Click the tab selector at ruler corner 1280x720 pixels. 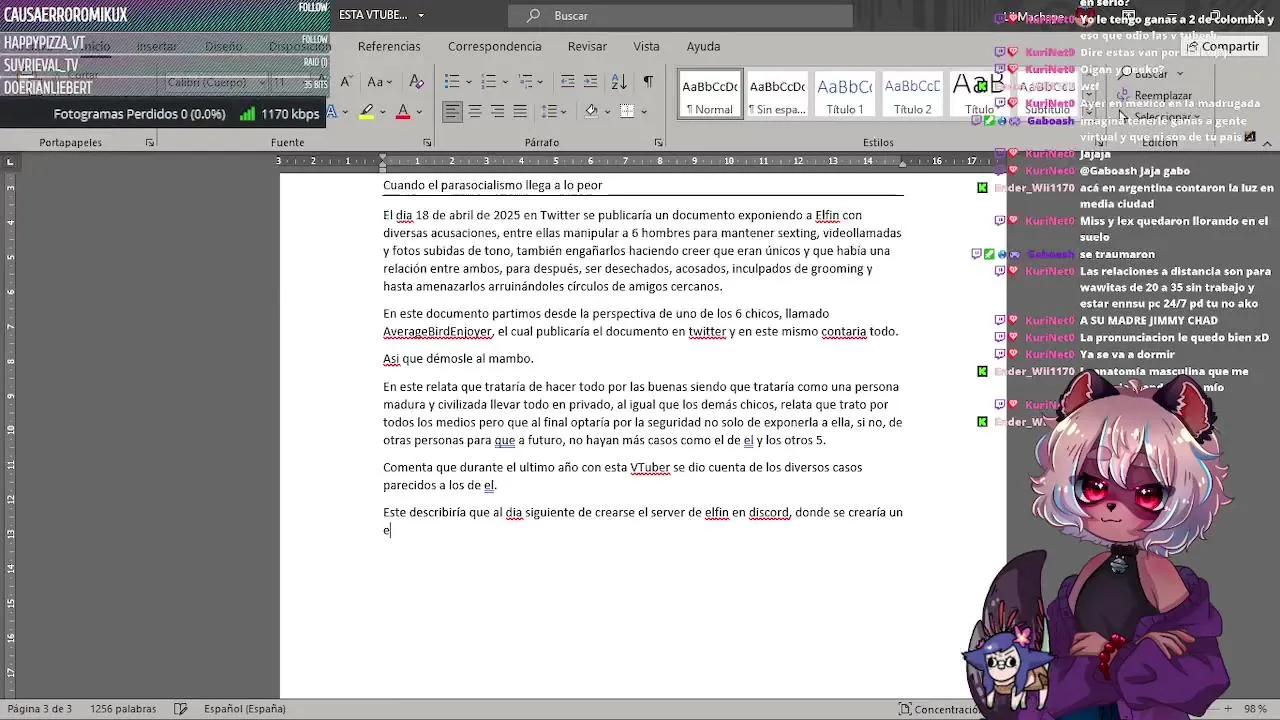click(x=10, y=161)
